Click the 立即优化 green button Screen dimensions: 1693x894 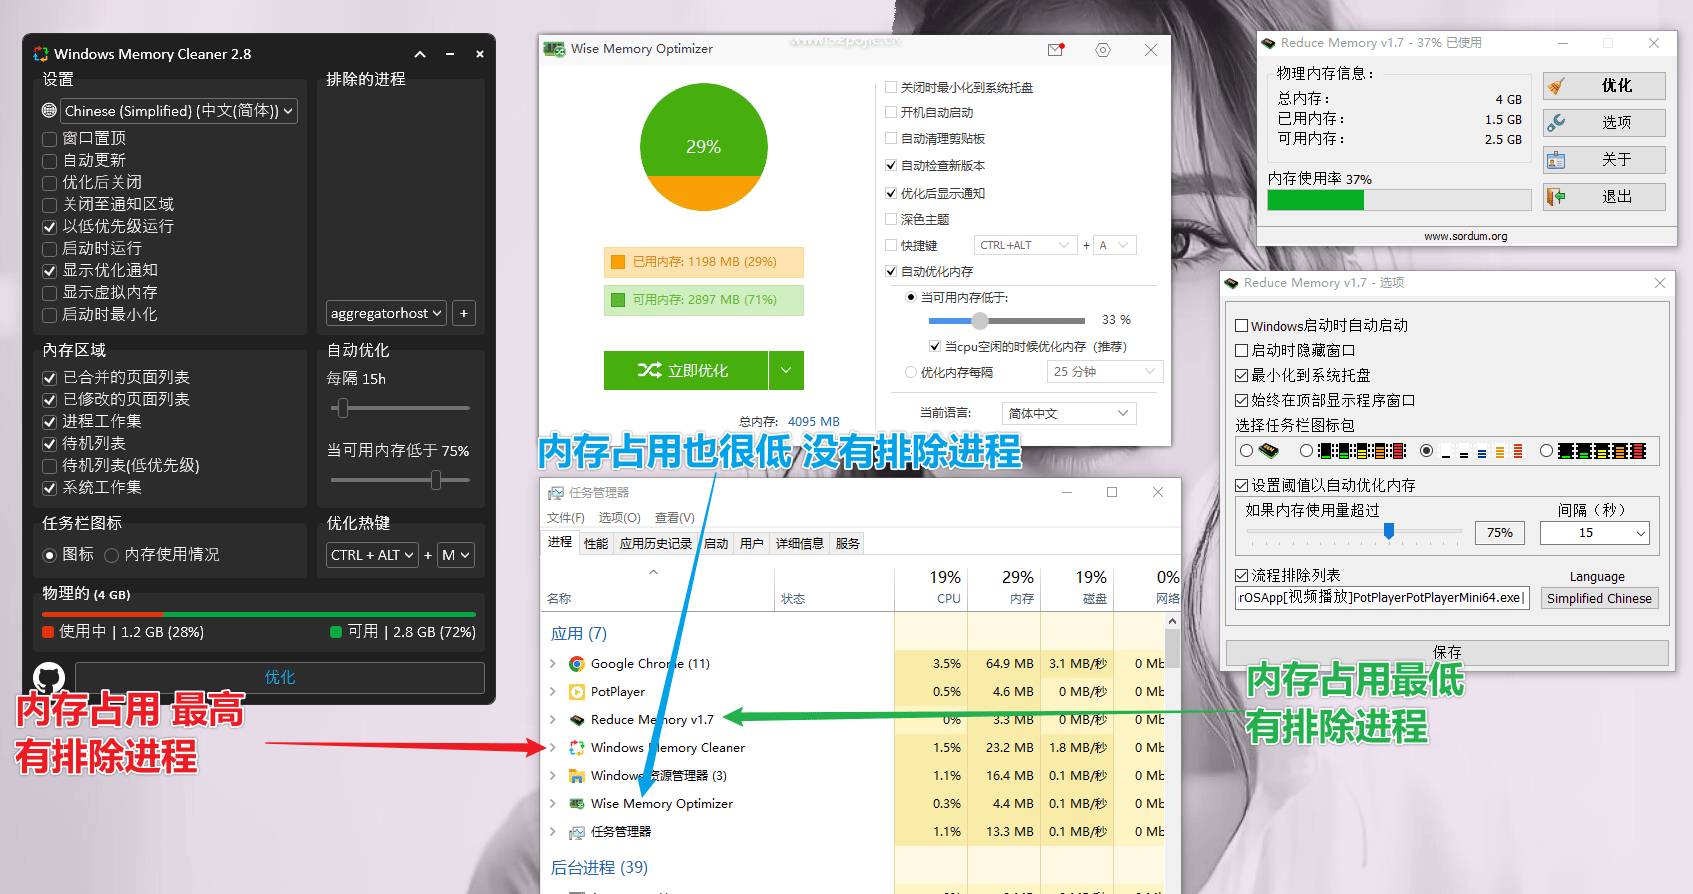(x=685, y=371)
